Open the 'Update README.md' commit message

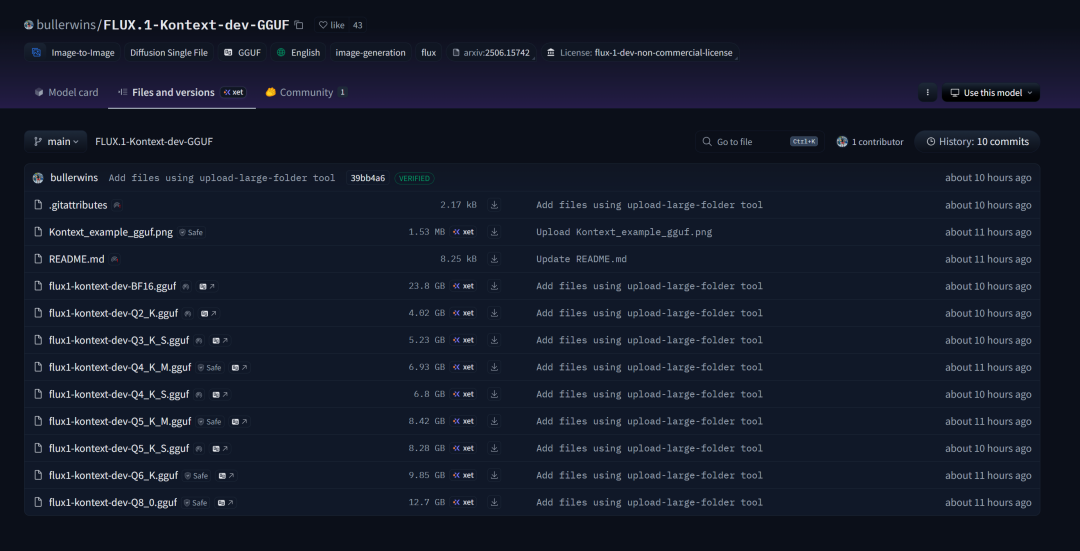[x=581, y=259]
